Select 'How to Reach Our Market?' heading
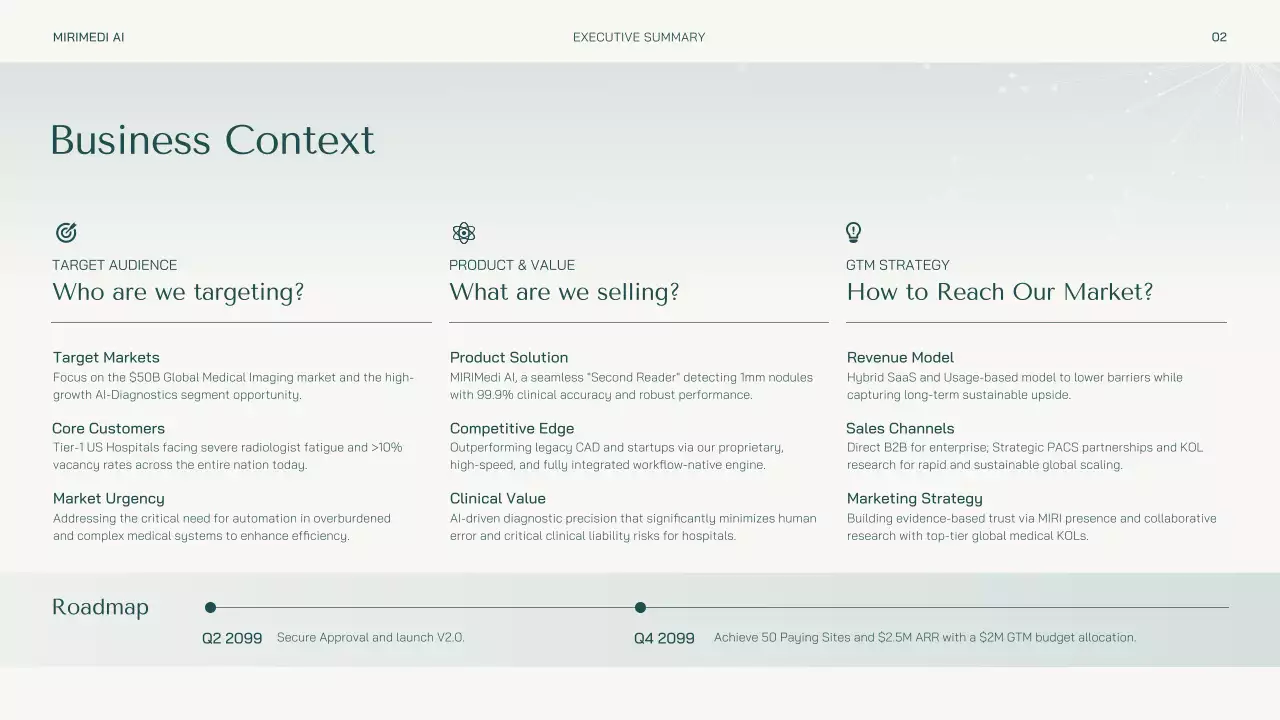 [x=1000, y=292]
